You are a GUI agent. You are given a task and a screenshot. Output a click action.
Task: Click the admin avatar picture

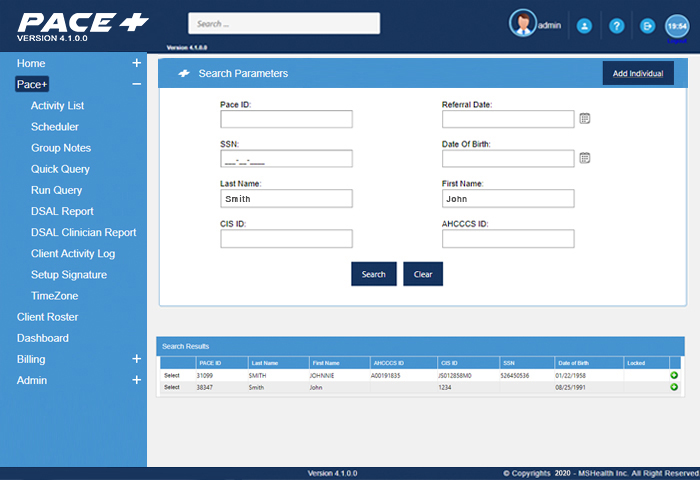click(x=522, y=23)
